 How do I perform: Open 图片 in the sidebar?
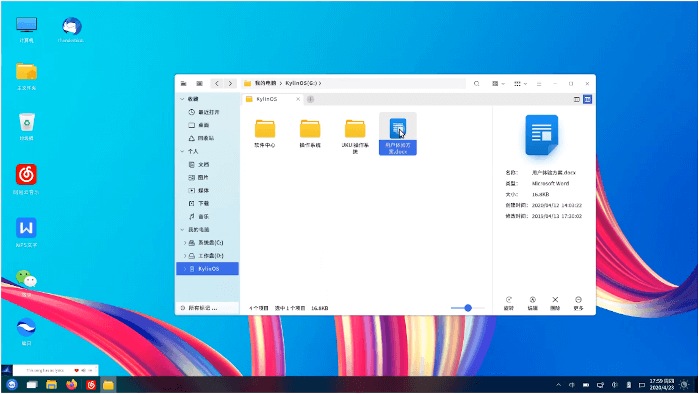tap(199, 177)
